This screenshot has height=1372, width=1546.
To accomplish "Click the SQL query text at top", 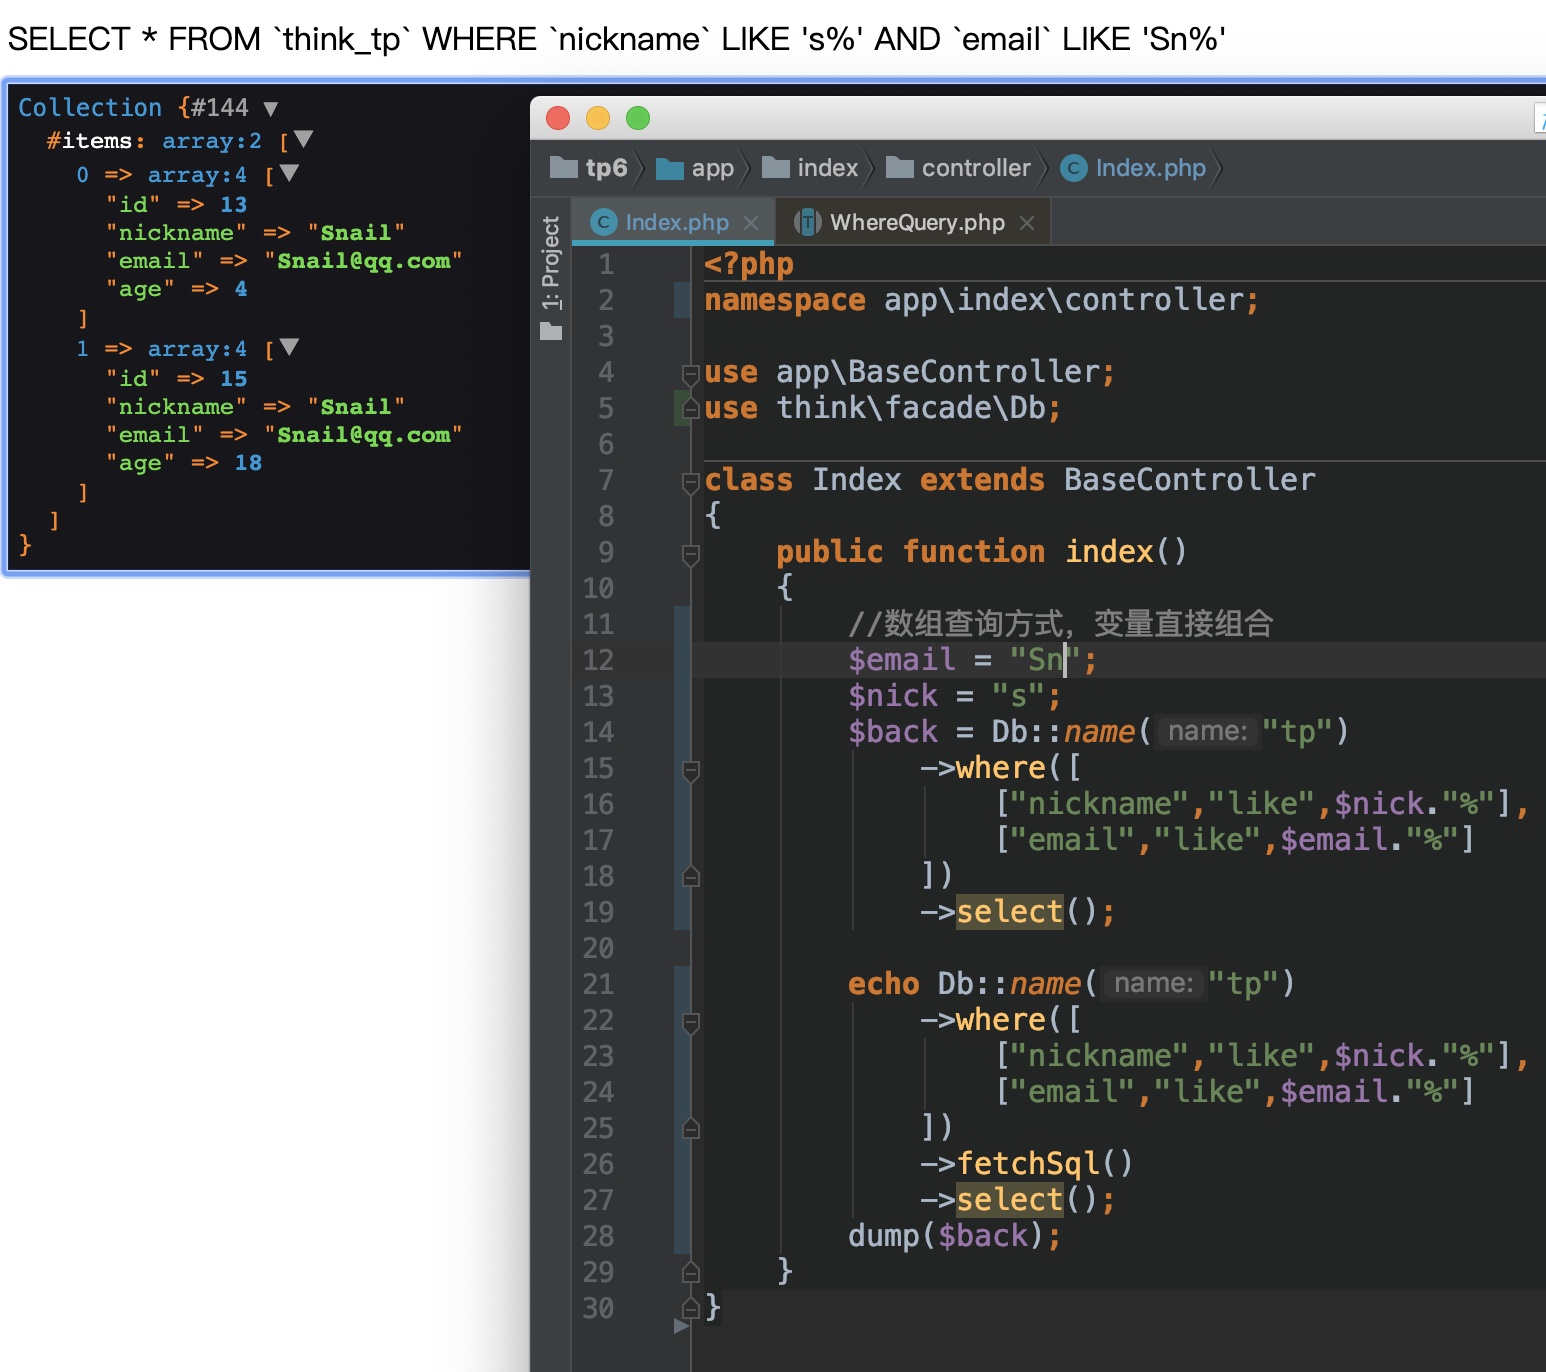I will [x=617, y=39].
